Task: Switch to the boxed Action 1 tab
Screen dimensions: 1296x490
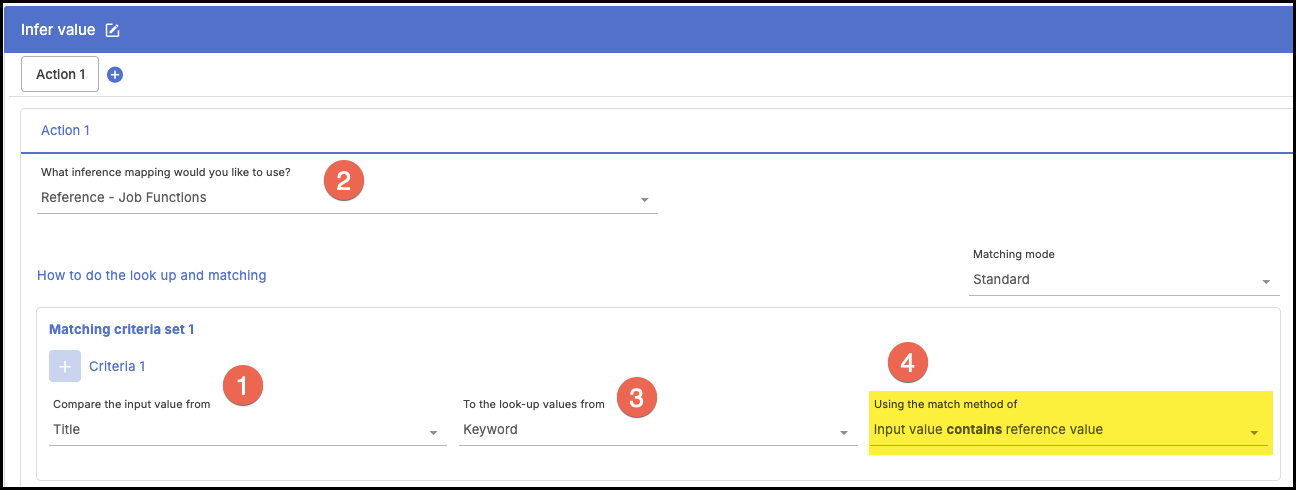Action: (x=60, y=75)
